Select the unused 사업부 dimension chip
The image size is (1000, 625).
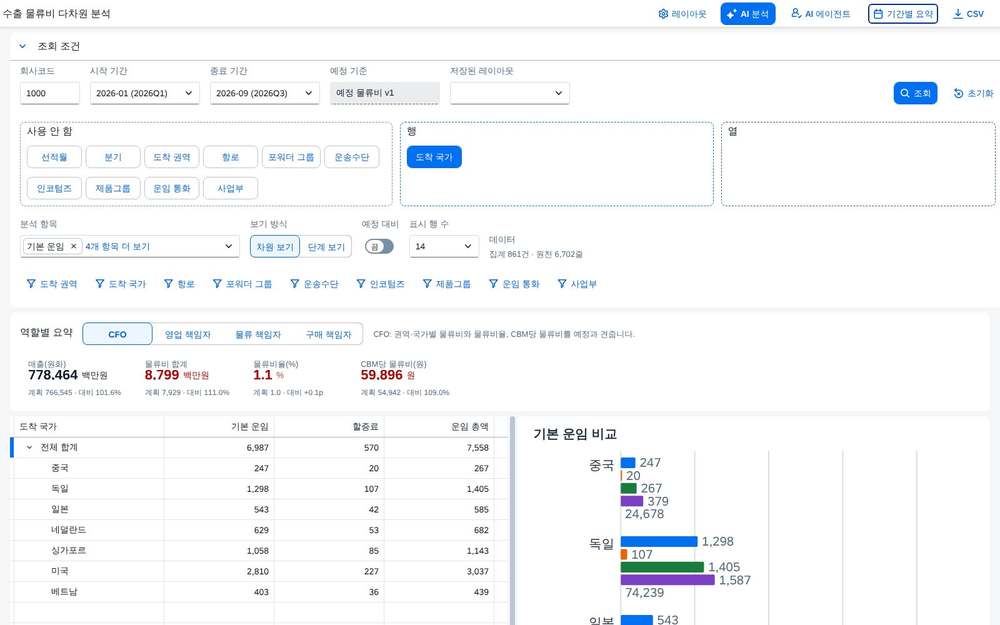click(x=230, y=188)
